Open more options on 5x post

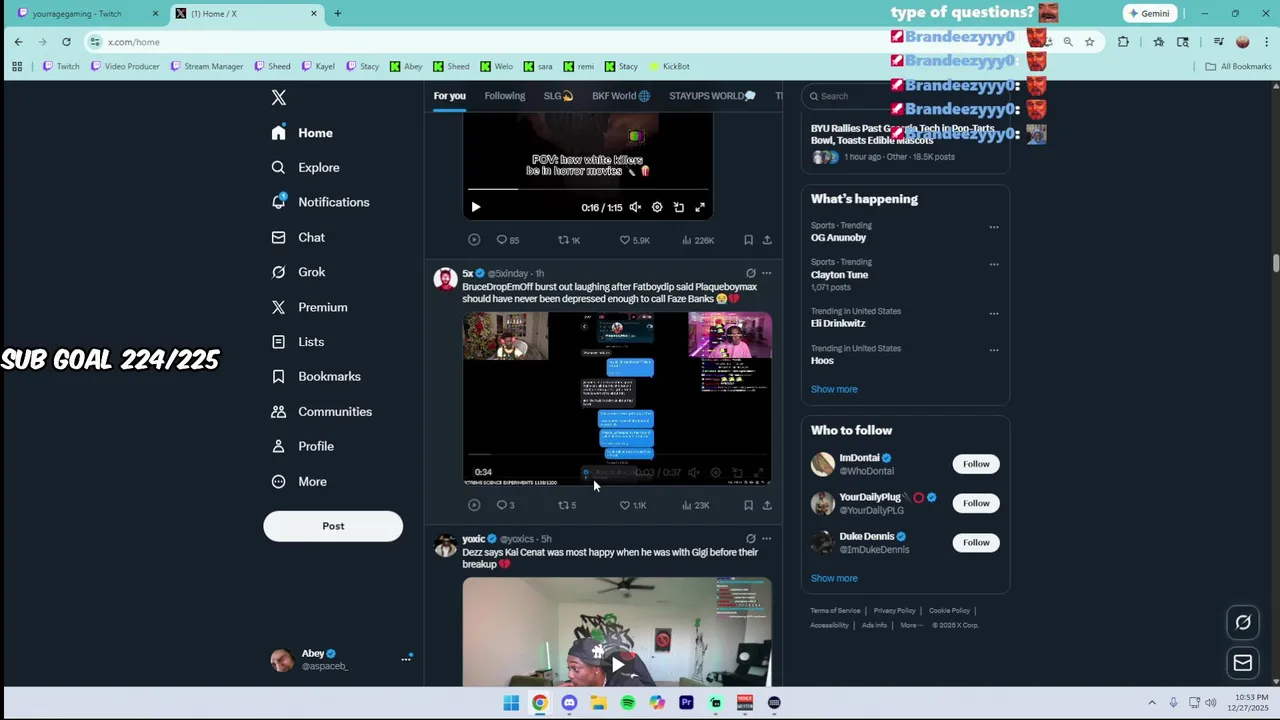point(767,273)
